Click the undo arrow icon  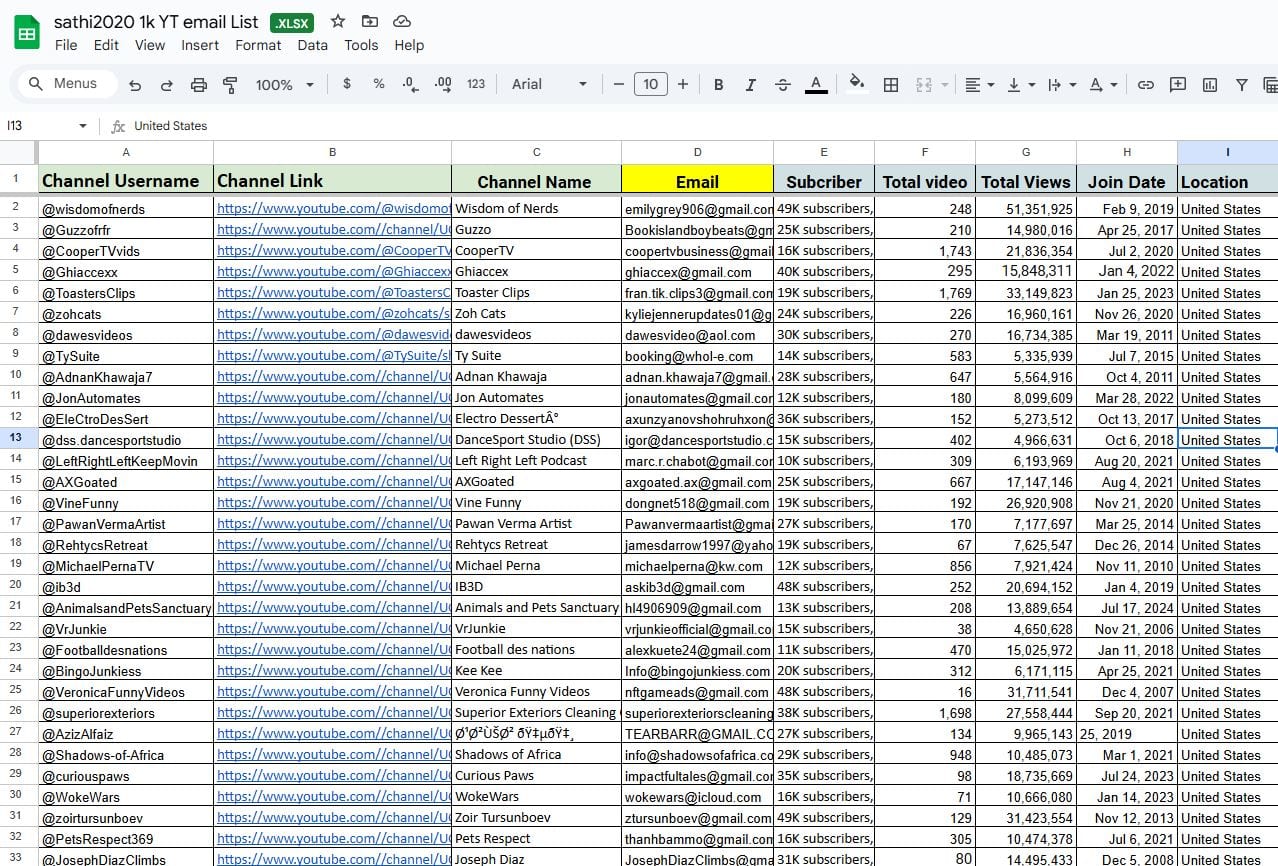click(x=135, y=85)
